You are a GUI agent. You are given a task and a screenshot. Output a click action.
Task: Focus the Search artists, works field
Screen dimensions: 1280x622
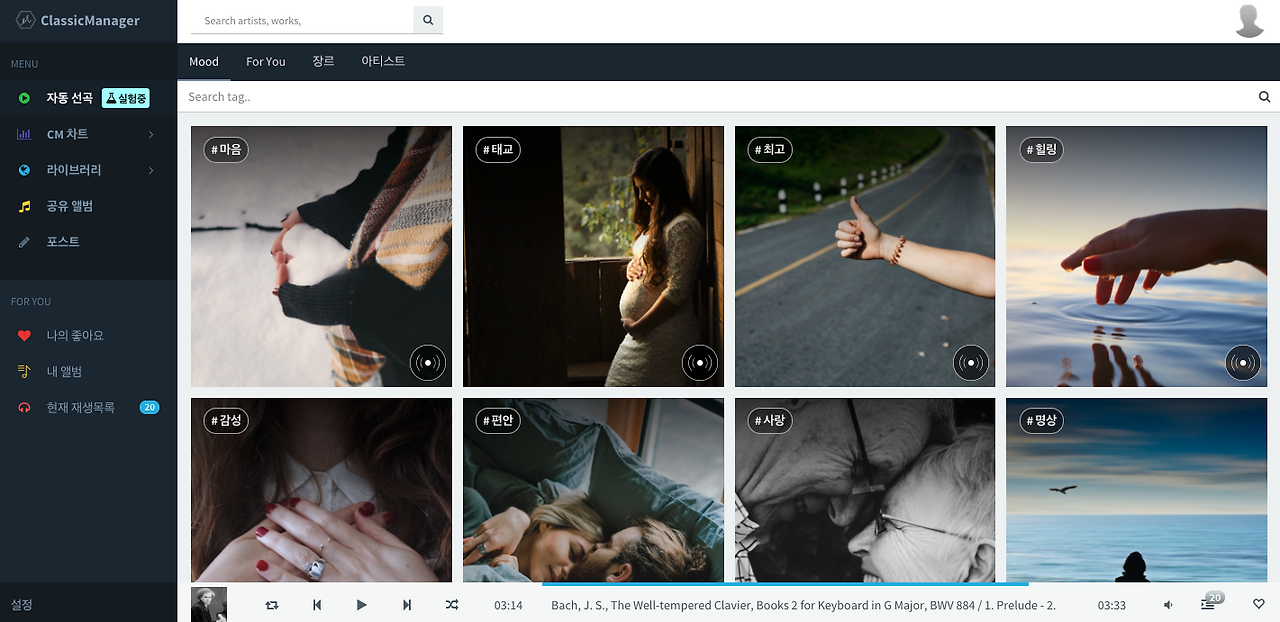click(x=303, y=20)
